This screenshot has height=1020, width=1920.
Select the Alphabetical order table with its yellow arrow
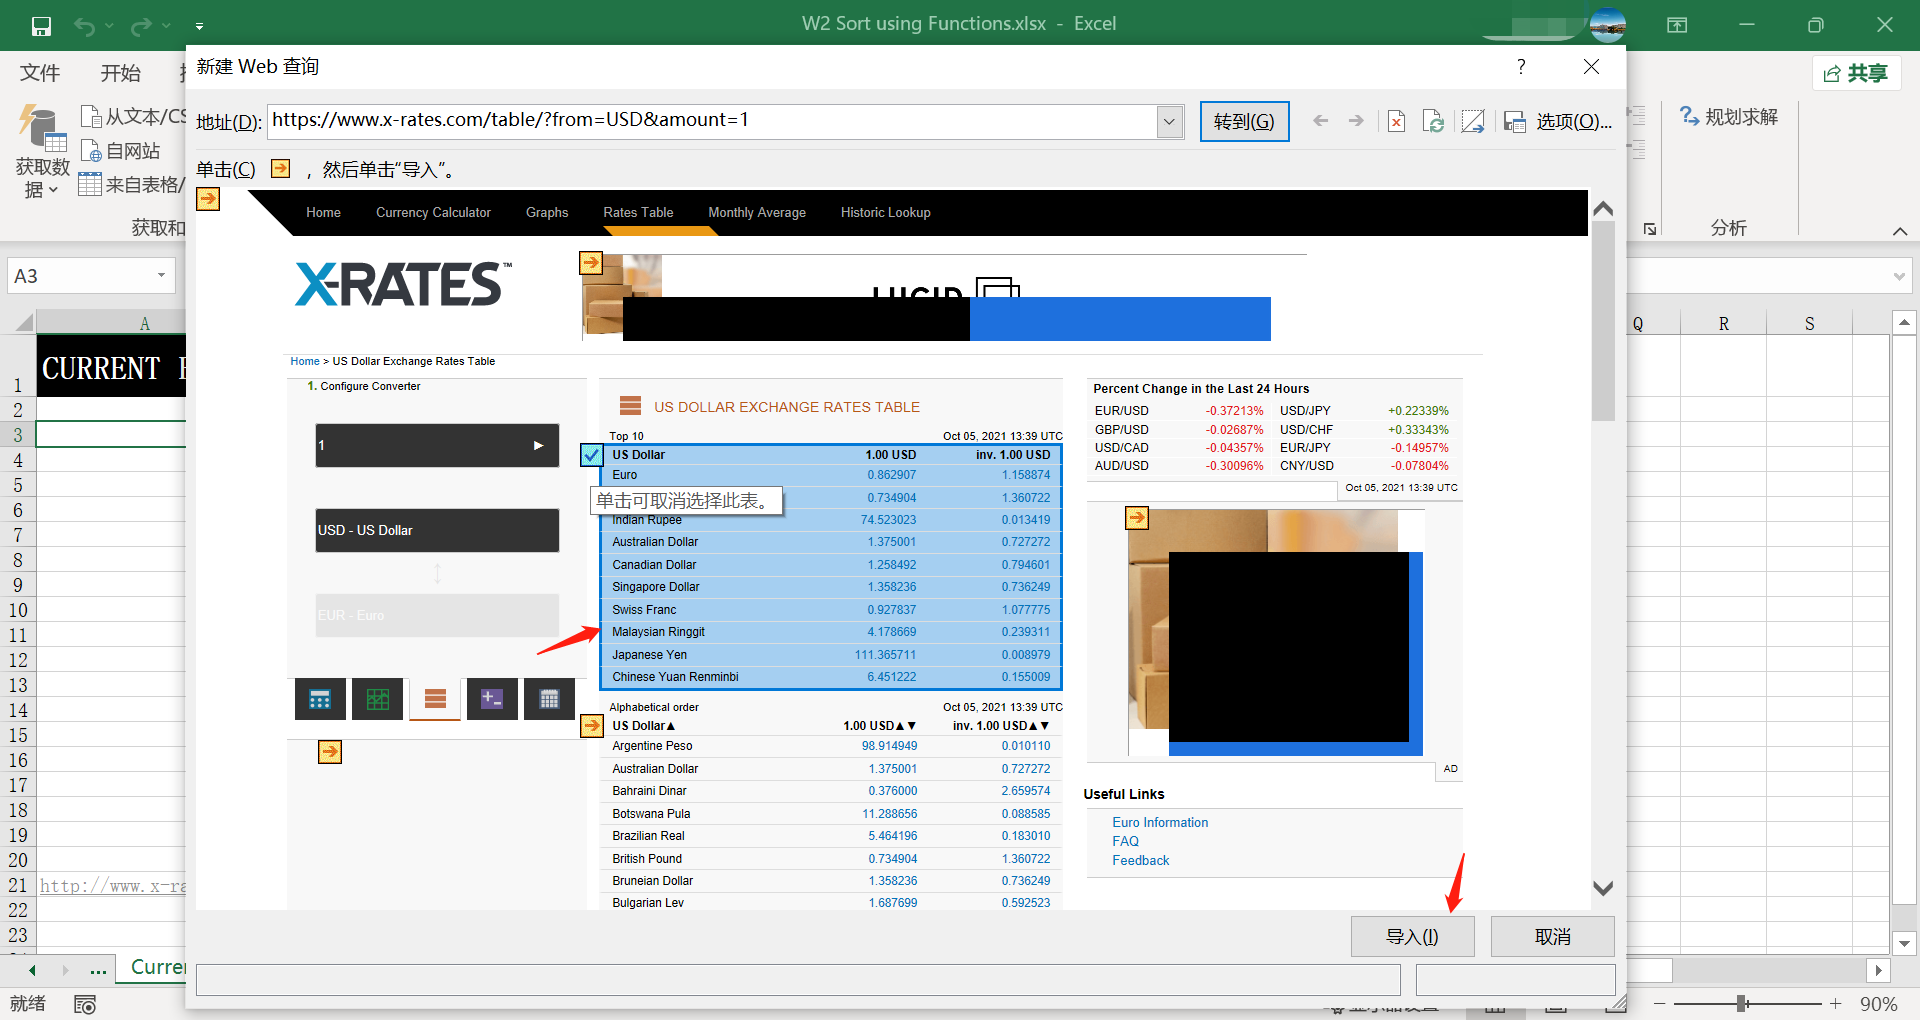point(592,726)
